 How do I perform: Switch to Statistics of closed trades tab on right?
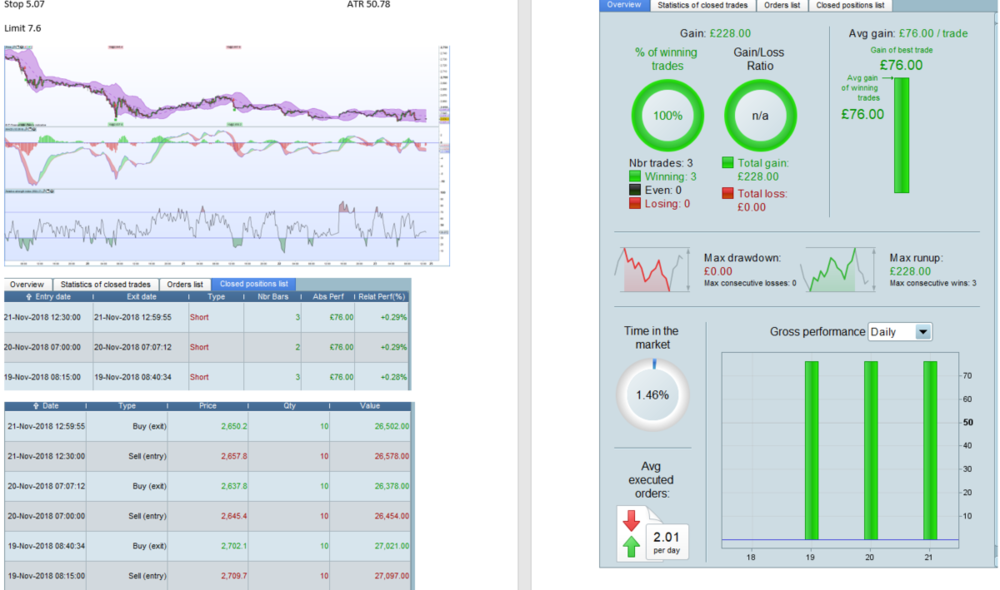pyautogui.click(x=701, y=5)
